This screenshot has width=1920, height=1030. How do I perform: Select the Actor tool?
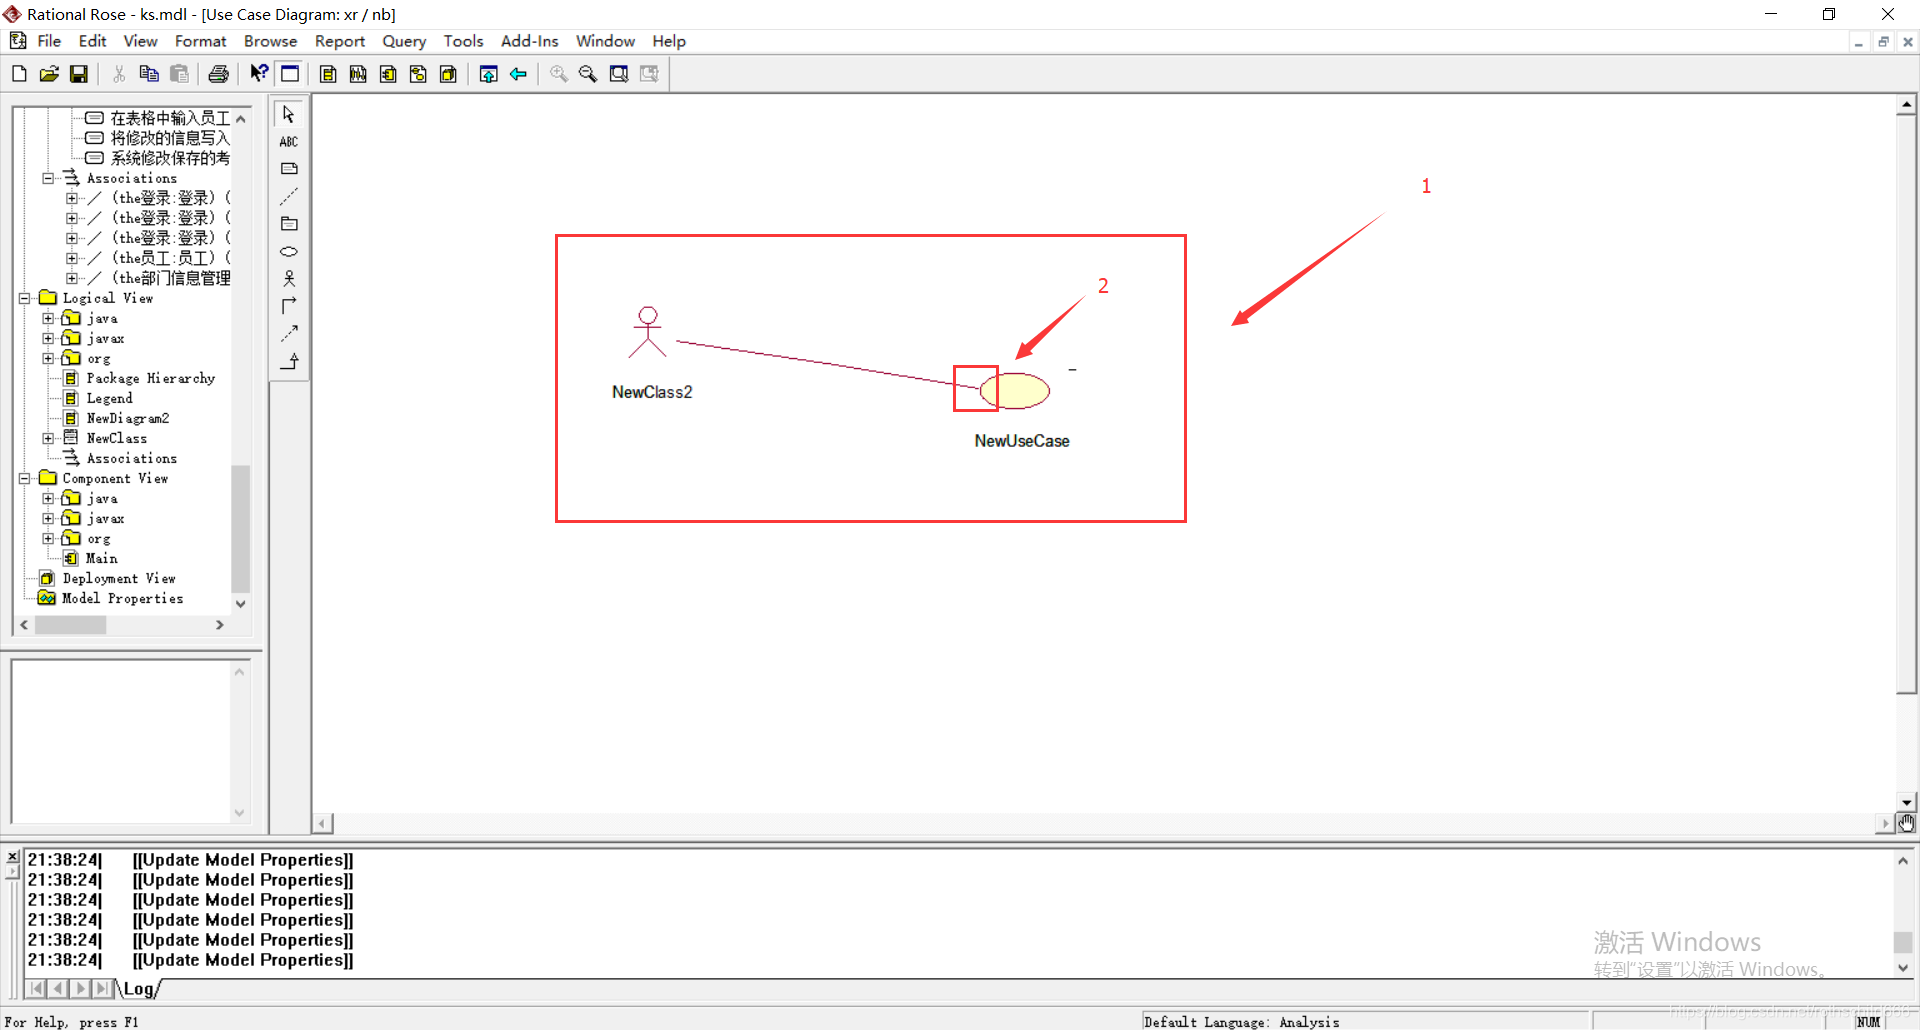289,278
